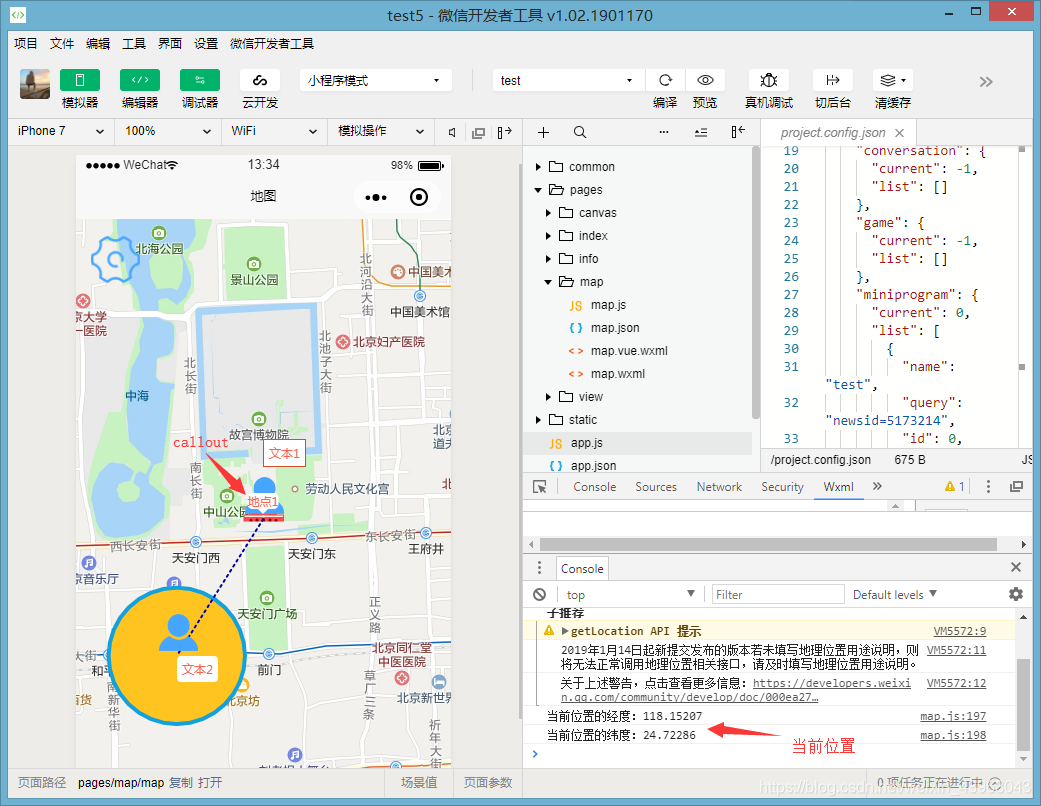Screen dimensions: 1041x806
Task: Clear the console with the ban icon
Action: (x=540, y=594)
